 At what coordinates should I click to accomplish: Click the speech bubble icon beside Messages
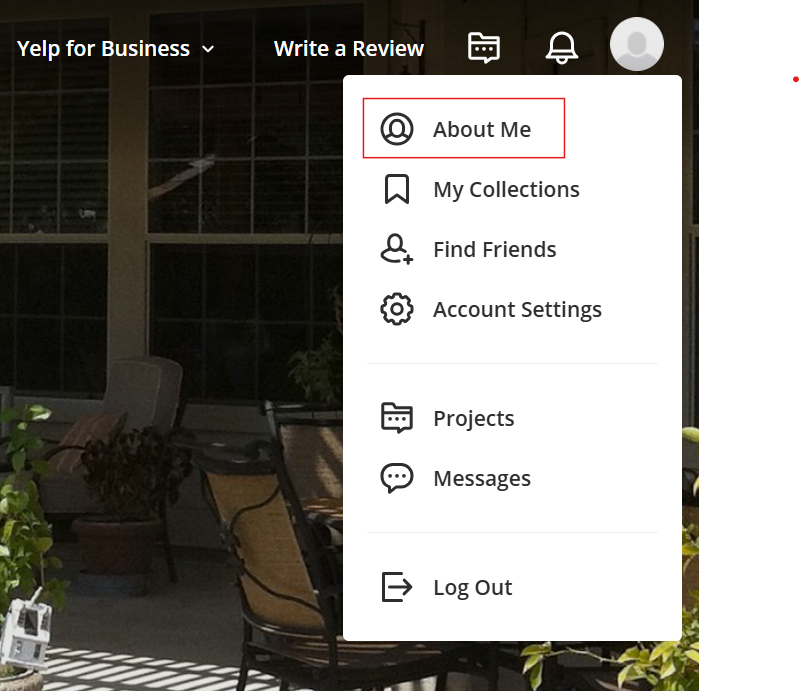pyautogui.click(x=397, y=478)
